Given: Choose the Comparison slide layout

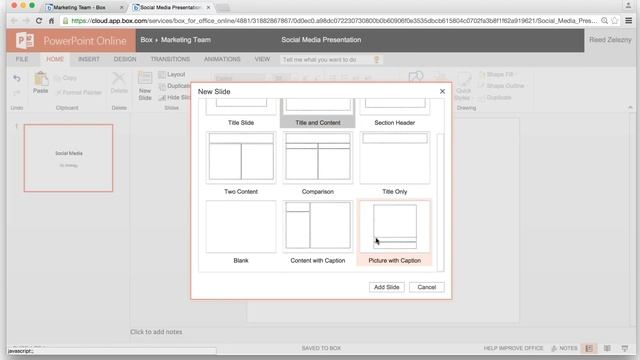Looking at the screenshot, I should (318, 158).
